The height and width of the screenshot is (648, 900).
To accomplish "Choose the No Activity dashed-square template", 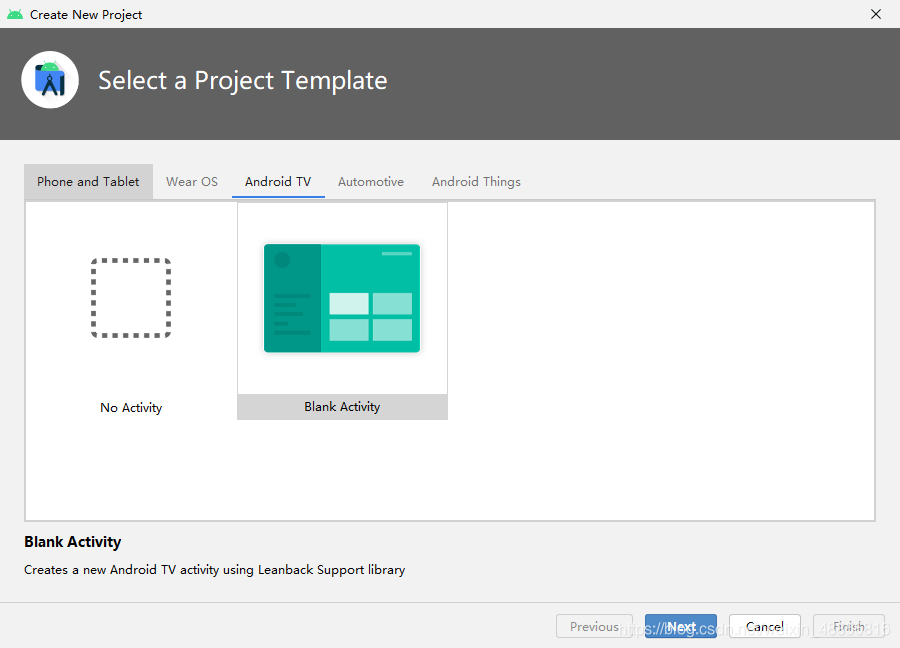I will click(x=131, y=298).
